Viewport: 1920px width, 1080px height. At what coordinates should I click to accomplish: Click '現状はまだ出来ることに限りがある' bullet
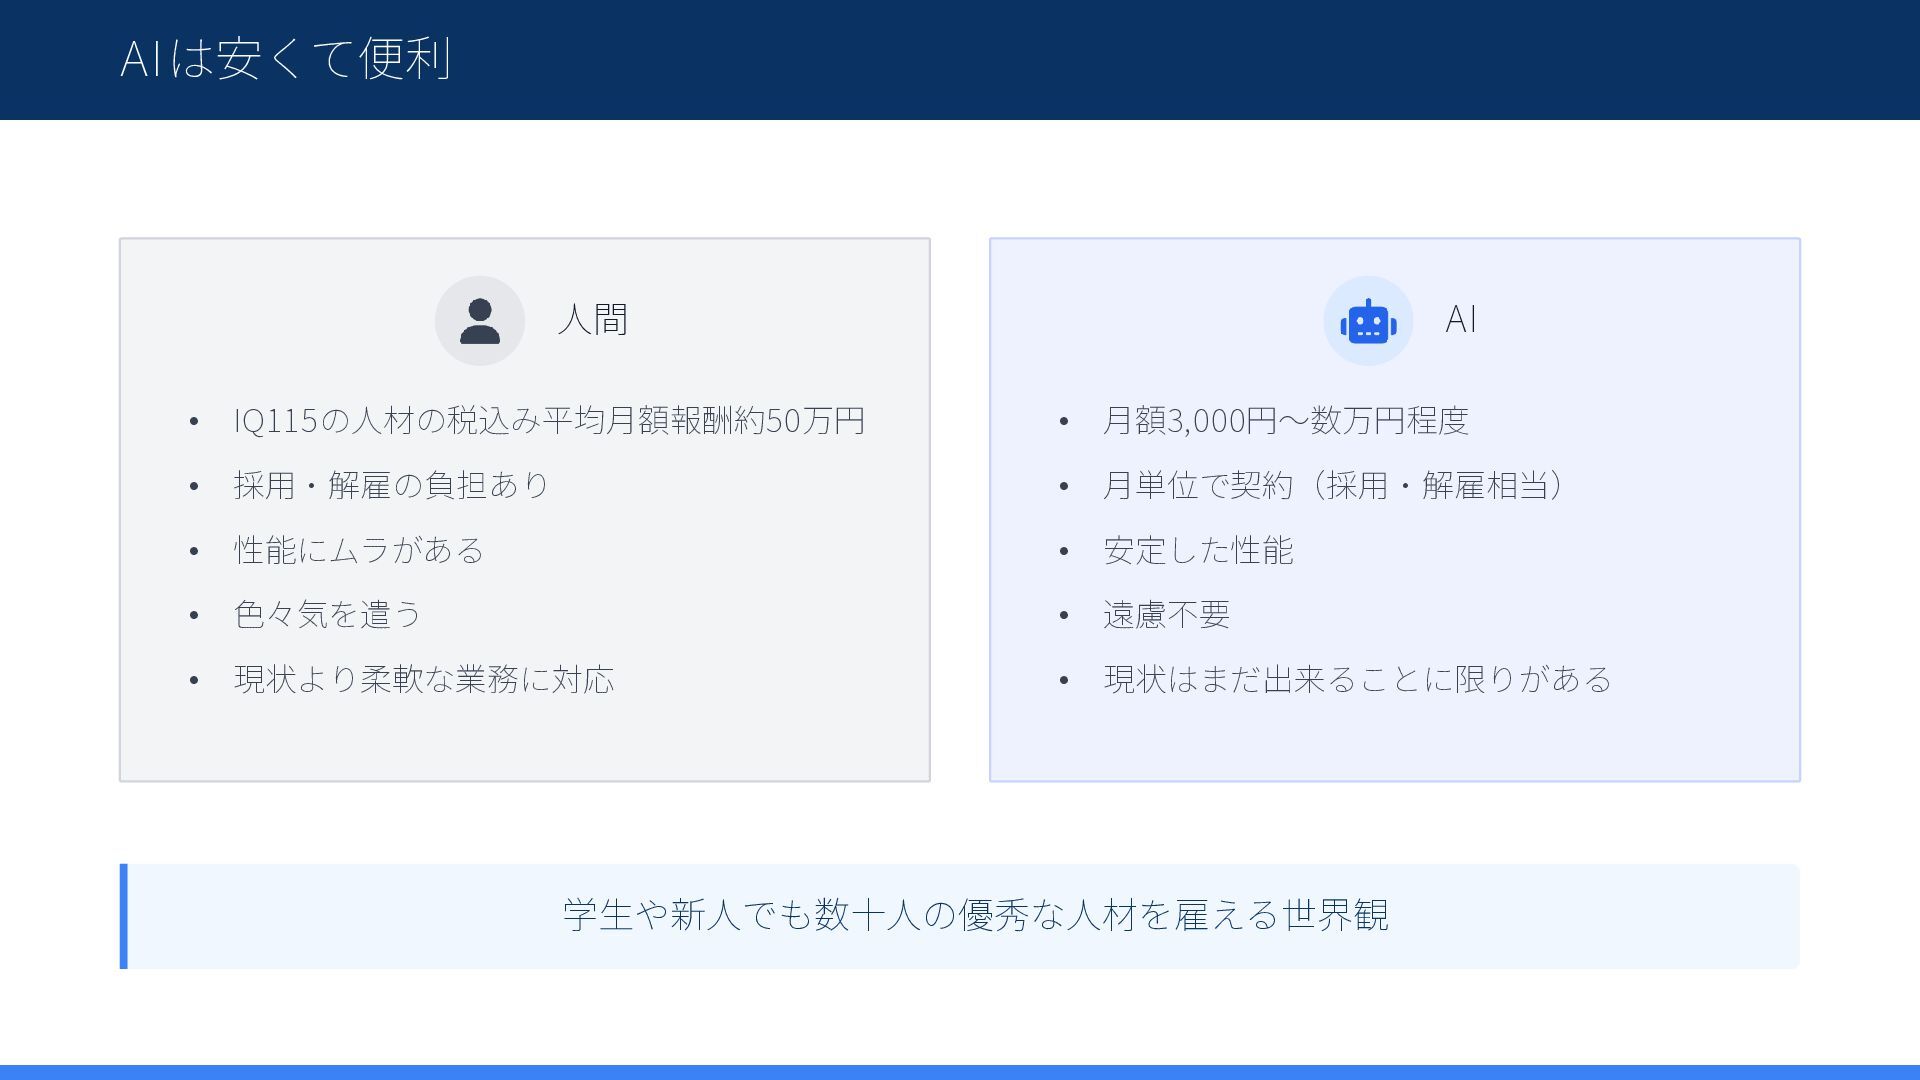click(1357, 680)
